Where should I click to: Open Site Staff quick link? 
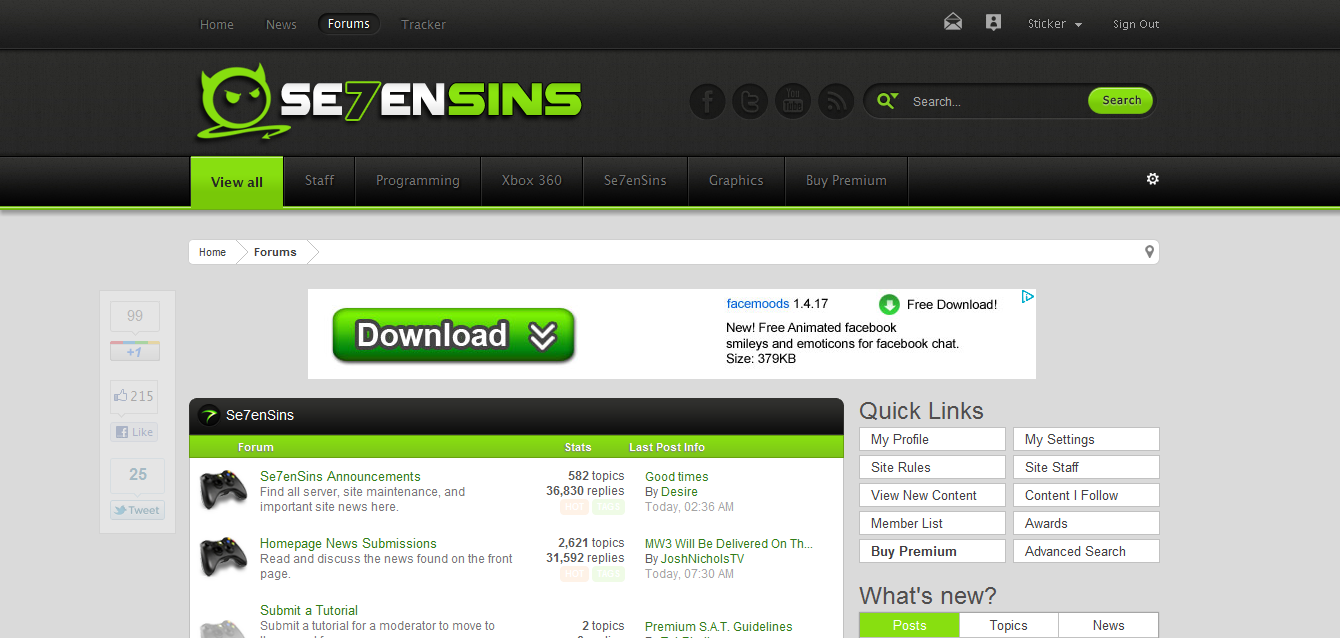click(x=1086, y=467)
